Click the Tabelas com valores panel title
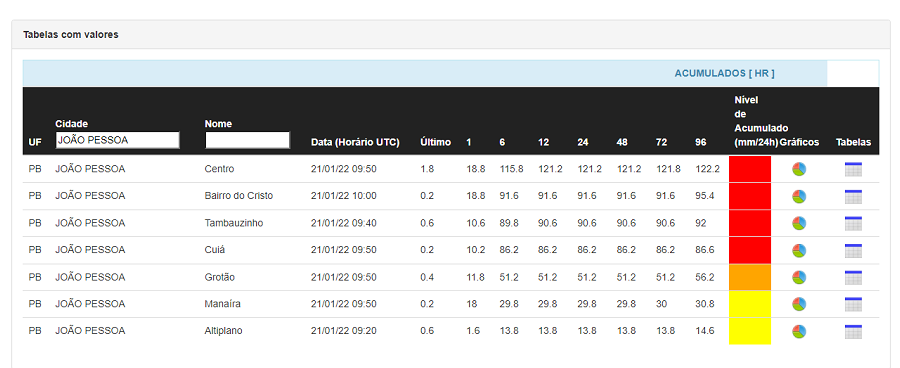This screenshot has width=900, height=368. point(71,34)
